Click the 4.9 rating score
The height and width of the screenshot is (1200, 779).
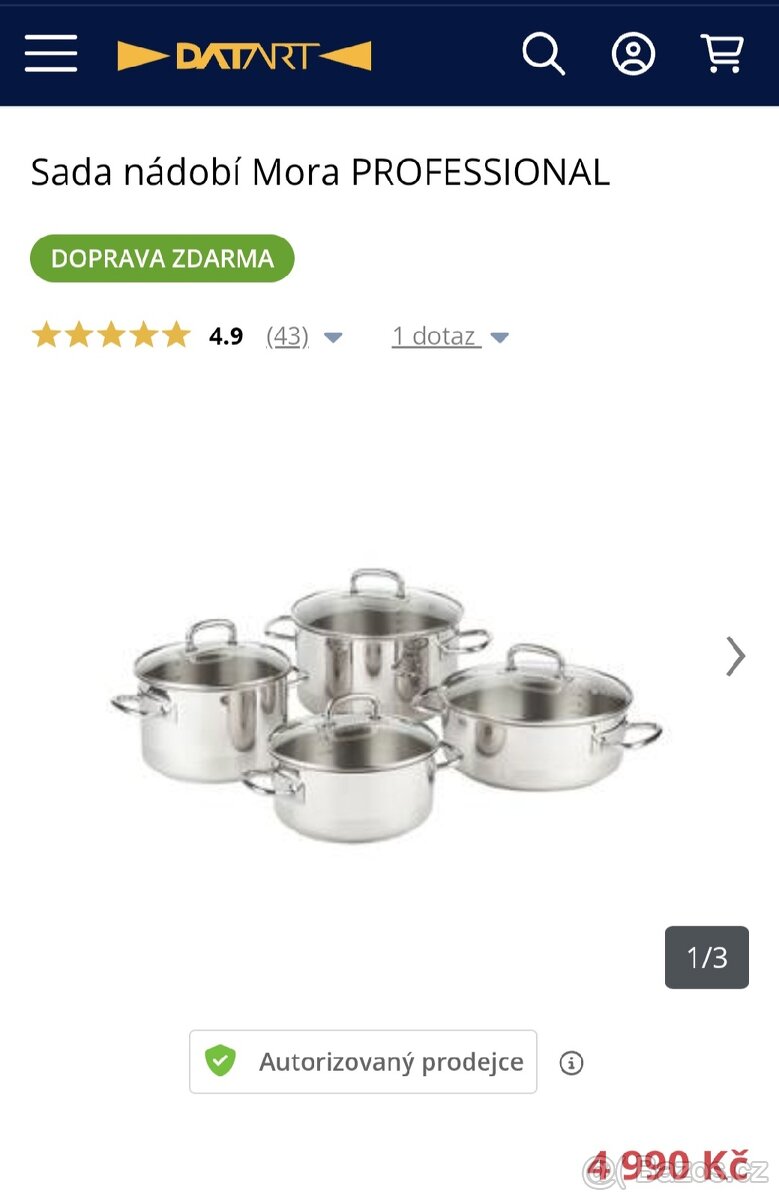226,336
